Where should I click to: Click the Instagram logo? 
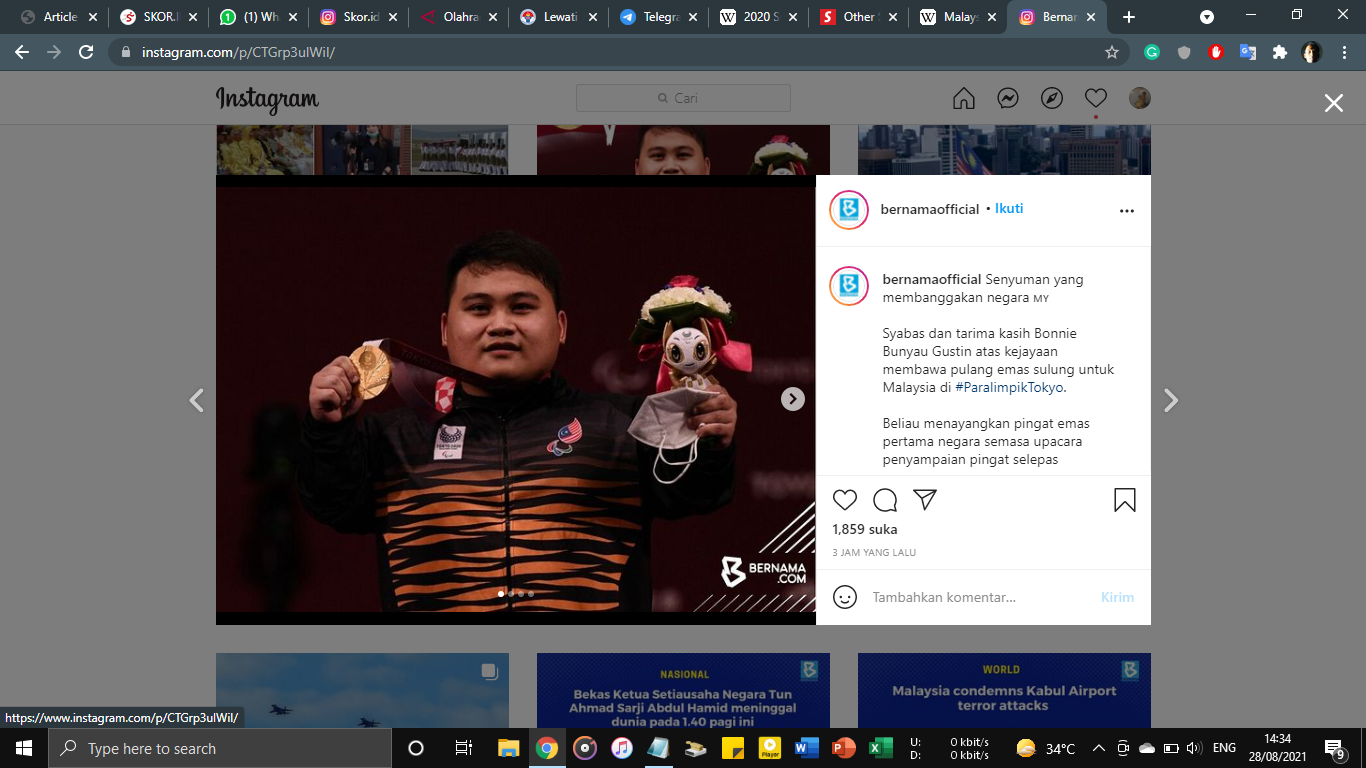[267, 99]
